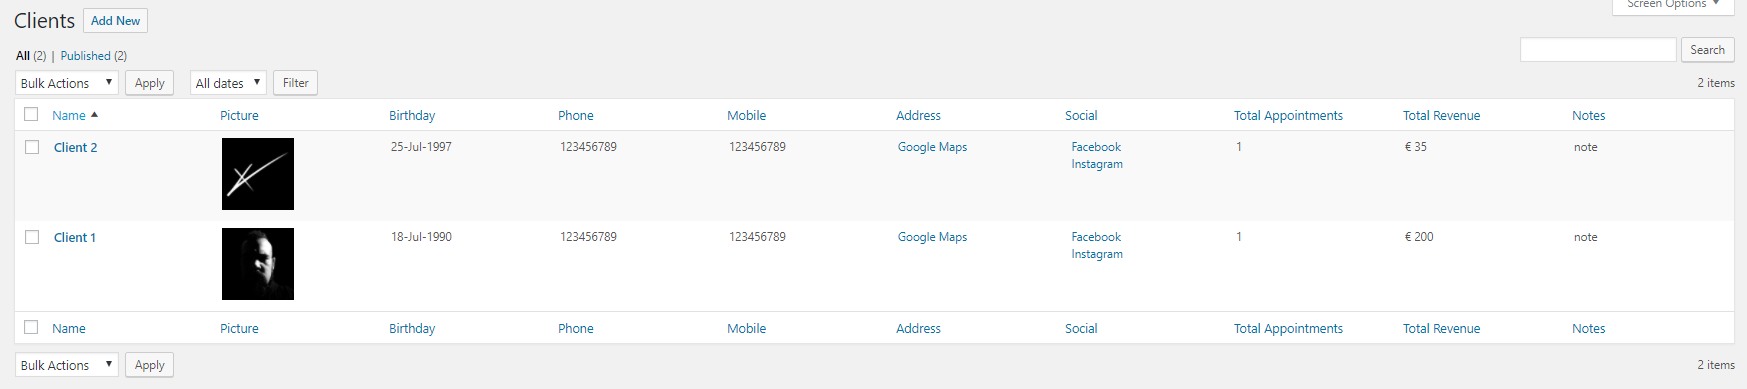Click the Name column sort arrow
The height and width of the screenshot is (389, 1747).
click(94, 115)
